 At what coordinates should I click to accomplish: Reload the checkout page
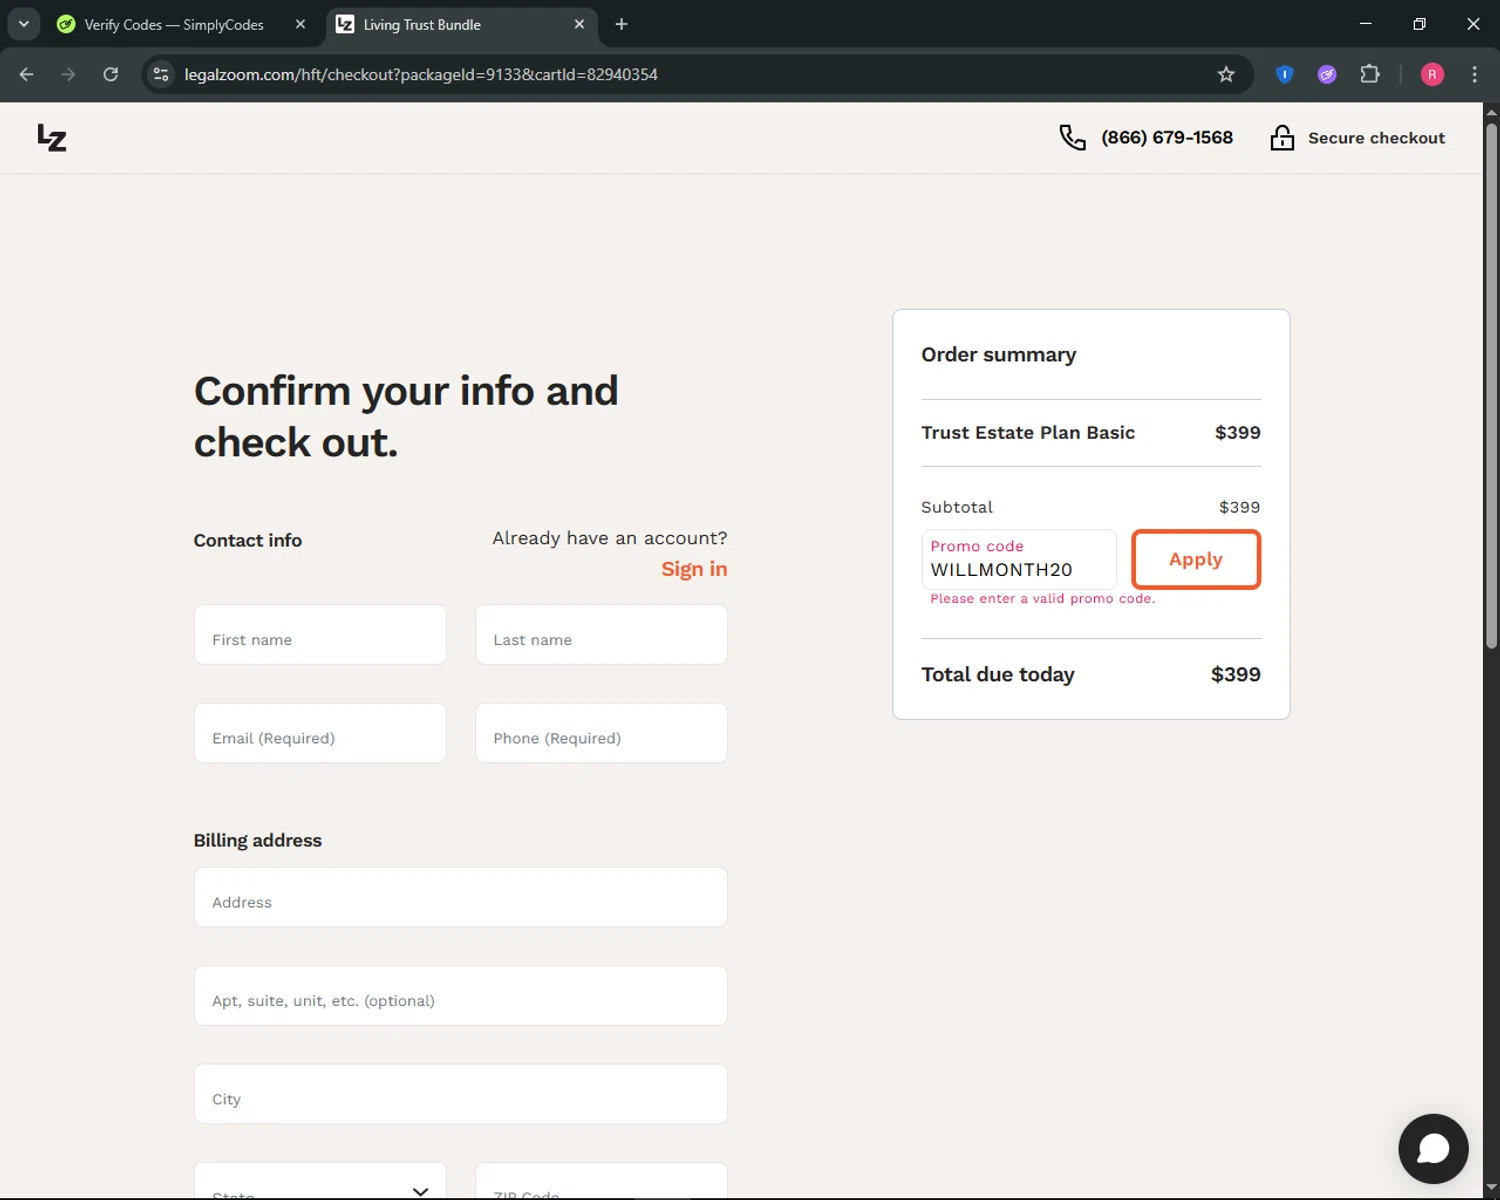click(x=111, y=74)
